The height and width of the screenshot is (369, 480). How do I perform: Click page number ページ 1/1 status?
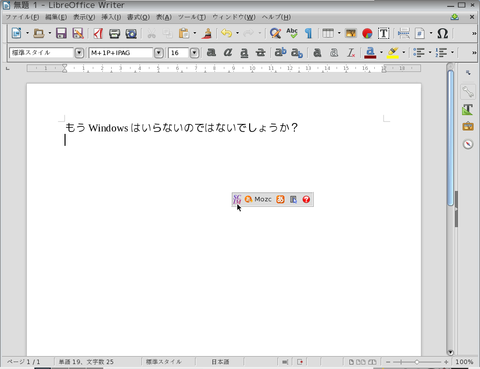23,362
